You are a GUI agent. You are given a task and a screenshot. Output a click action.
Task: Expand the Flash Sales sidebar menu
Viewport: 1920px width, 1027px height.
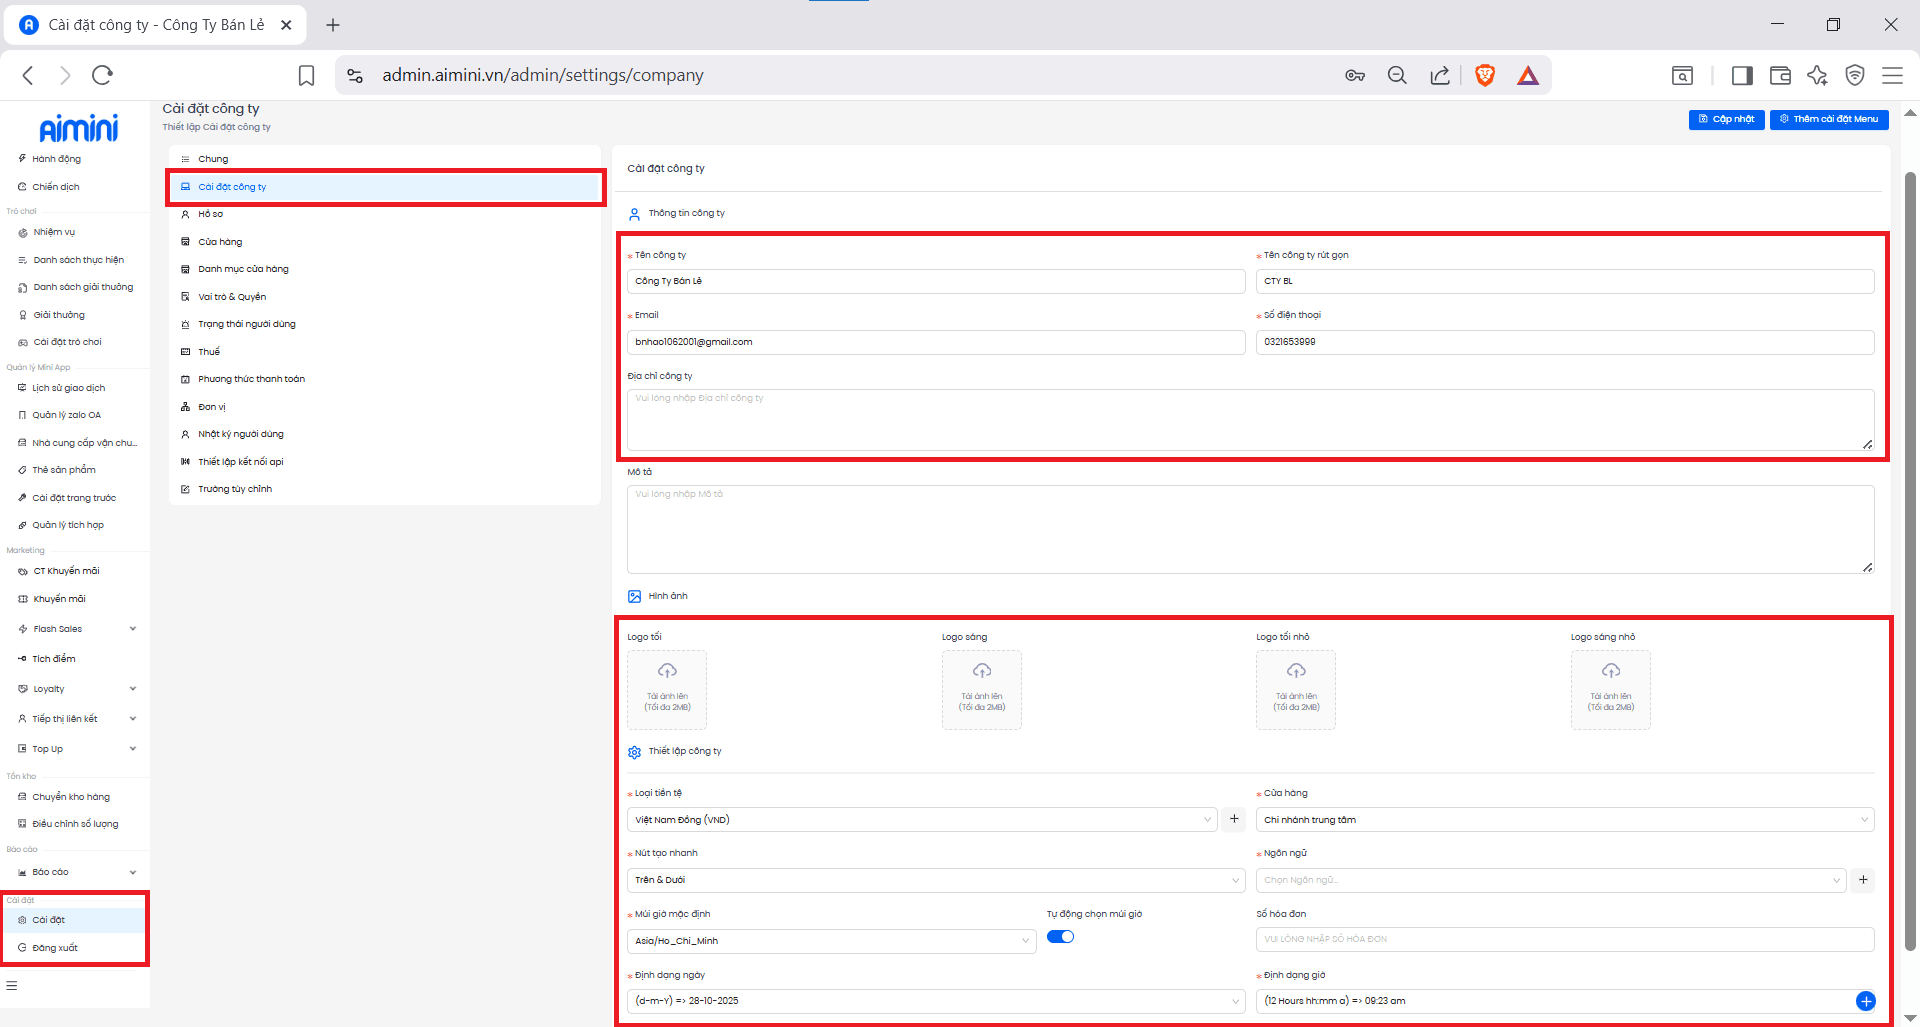pyautogui.click(x=75, y=629)
